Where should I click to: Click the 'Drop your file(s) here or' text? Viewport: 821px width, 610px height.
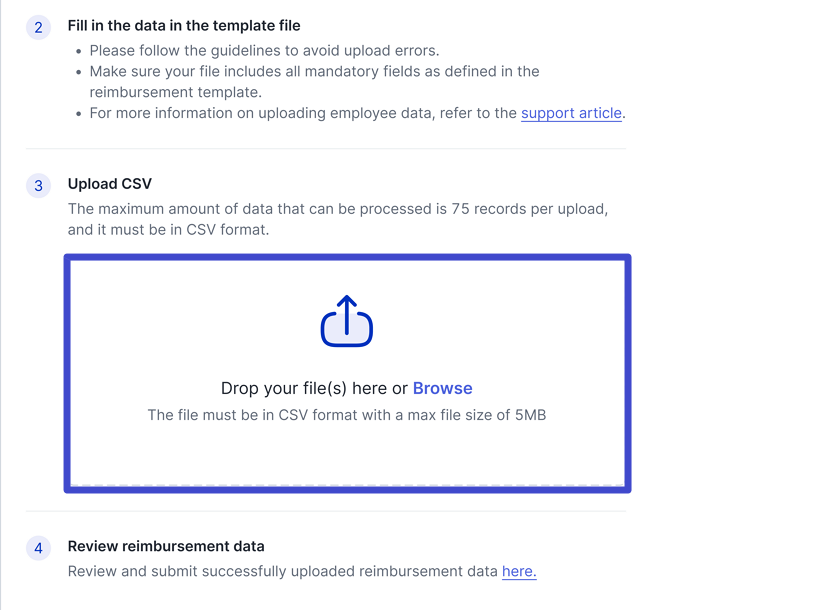coord(314,388)
